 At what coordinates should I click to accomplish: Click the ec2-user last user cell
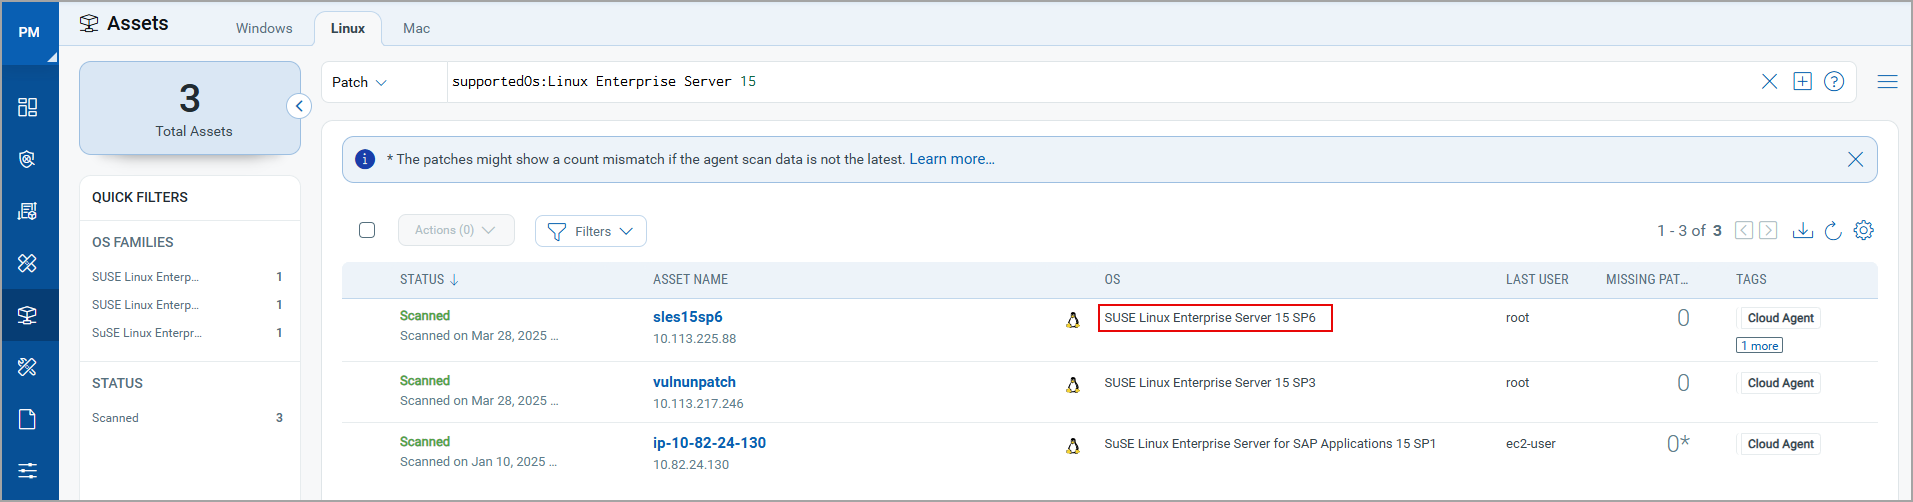(x=1531, y=444)
